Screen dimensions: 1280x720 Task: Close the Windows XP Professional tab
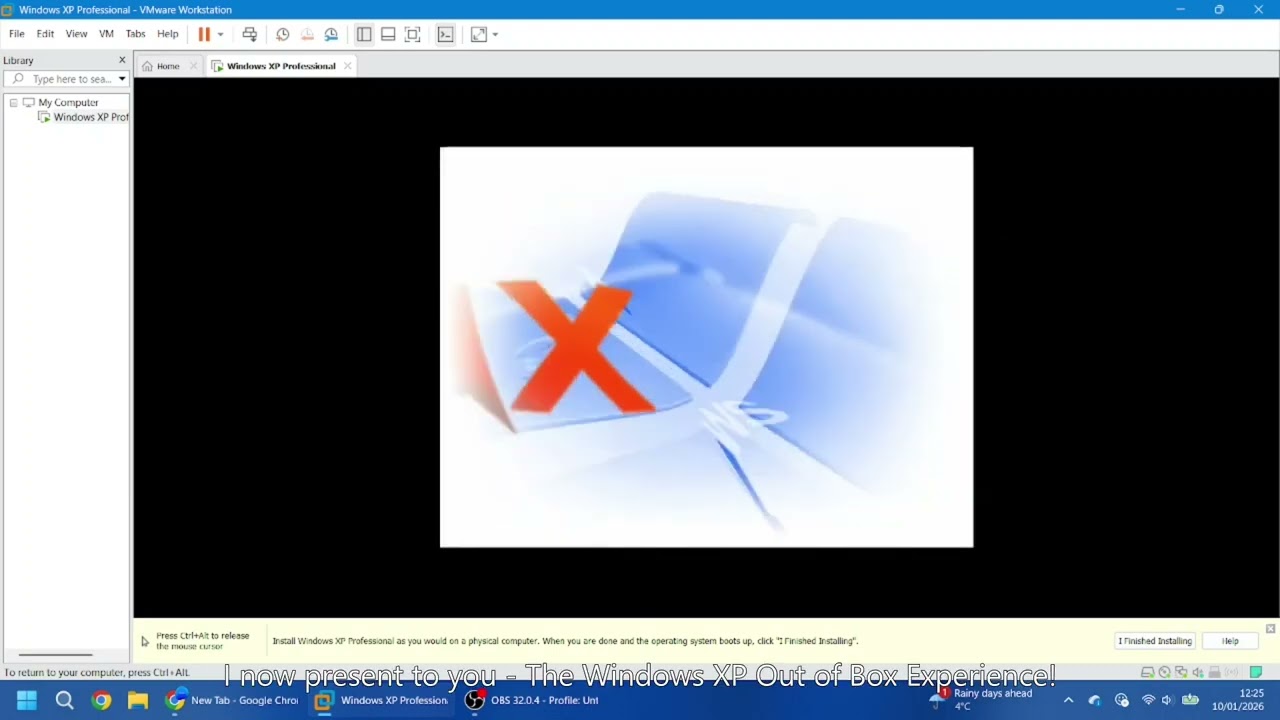coord(348,66)
